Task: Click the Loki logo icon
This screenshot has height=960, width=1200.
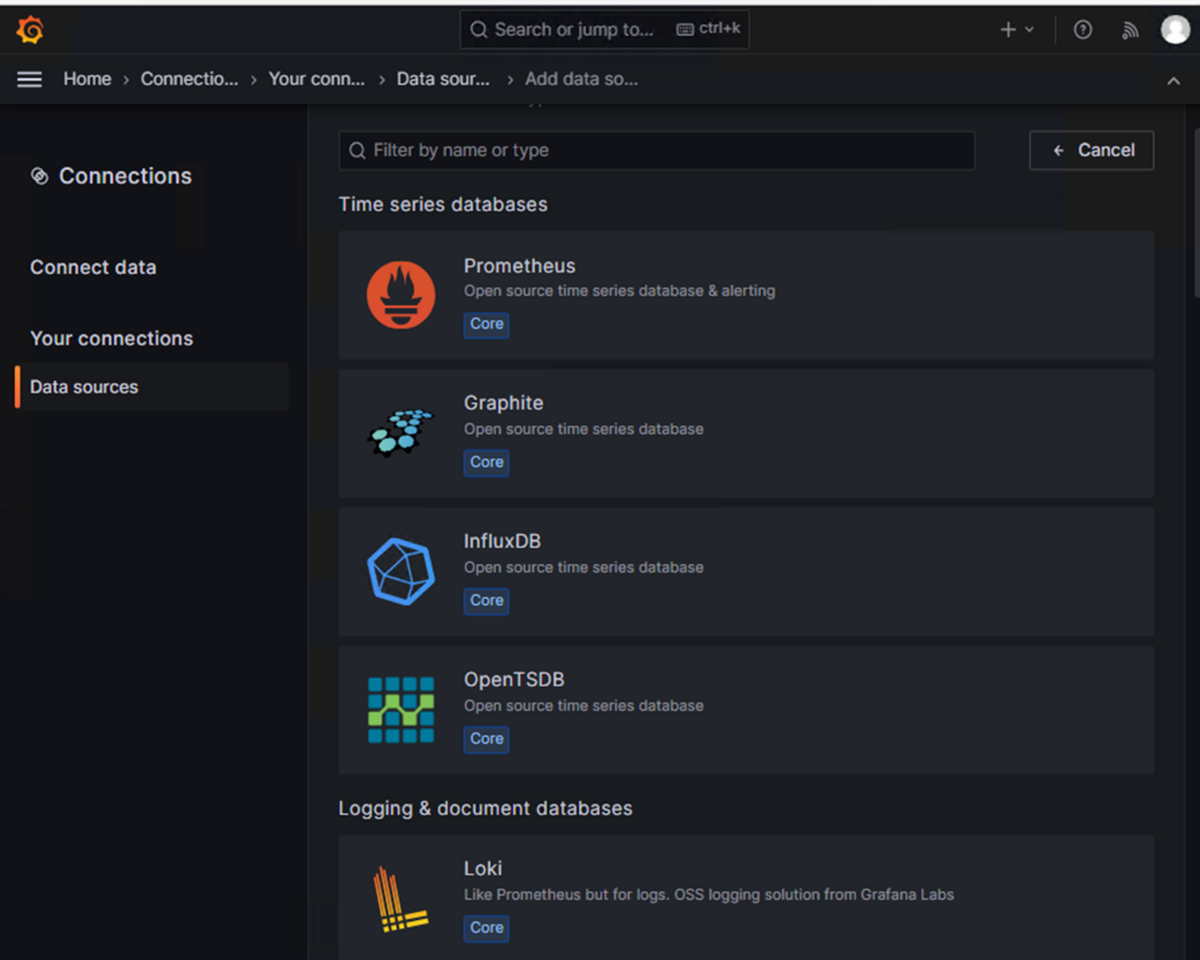Action: point(401,899)
